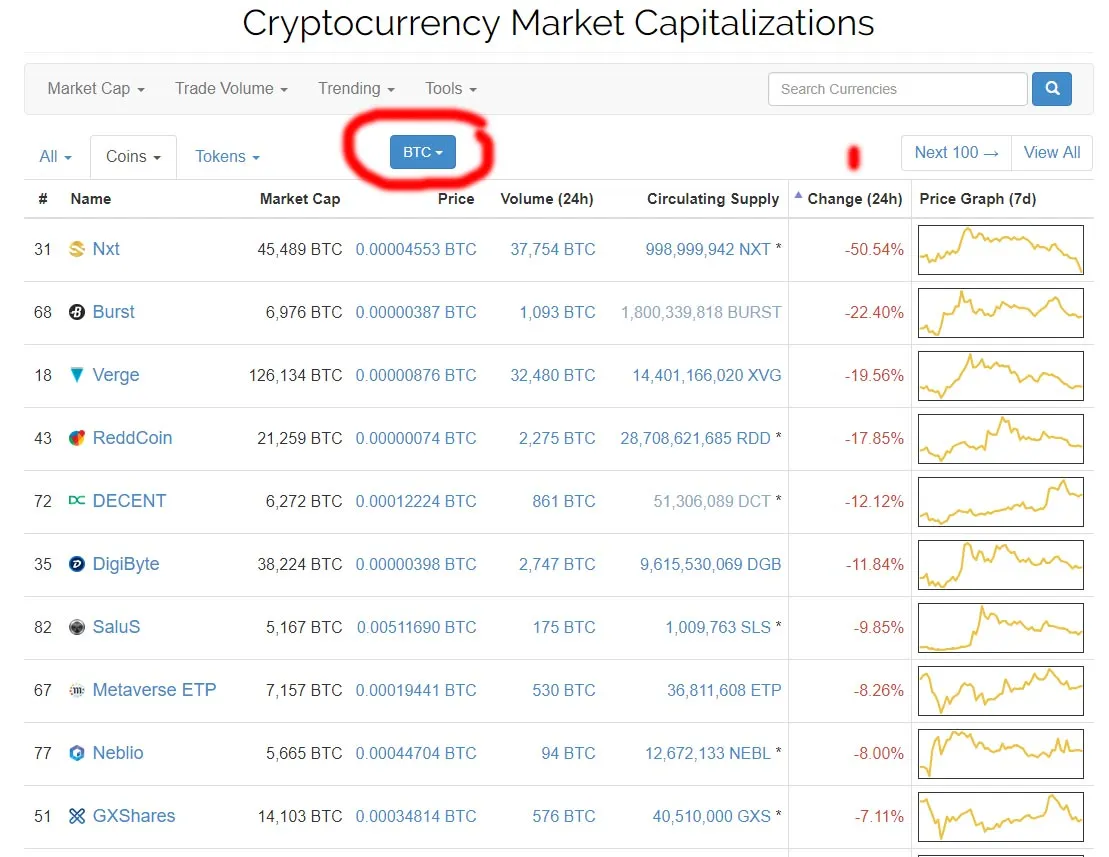Click the ReddCoin logo icon

(76, 438)
